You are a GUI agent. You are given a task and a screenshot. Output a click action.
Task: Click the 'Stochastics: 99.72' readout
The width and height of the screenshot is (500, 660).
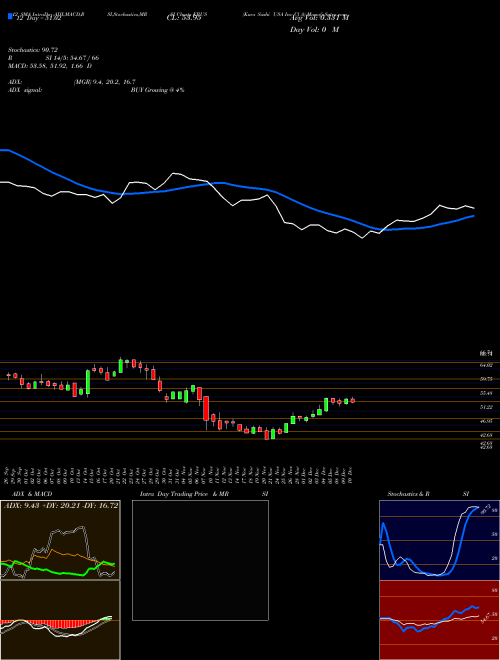click(32, 50)
